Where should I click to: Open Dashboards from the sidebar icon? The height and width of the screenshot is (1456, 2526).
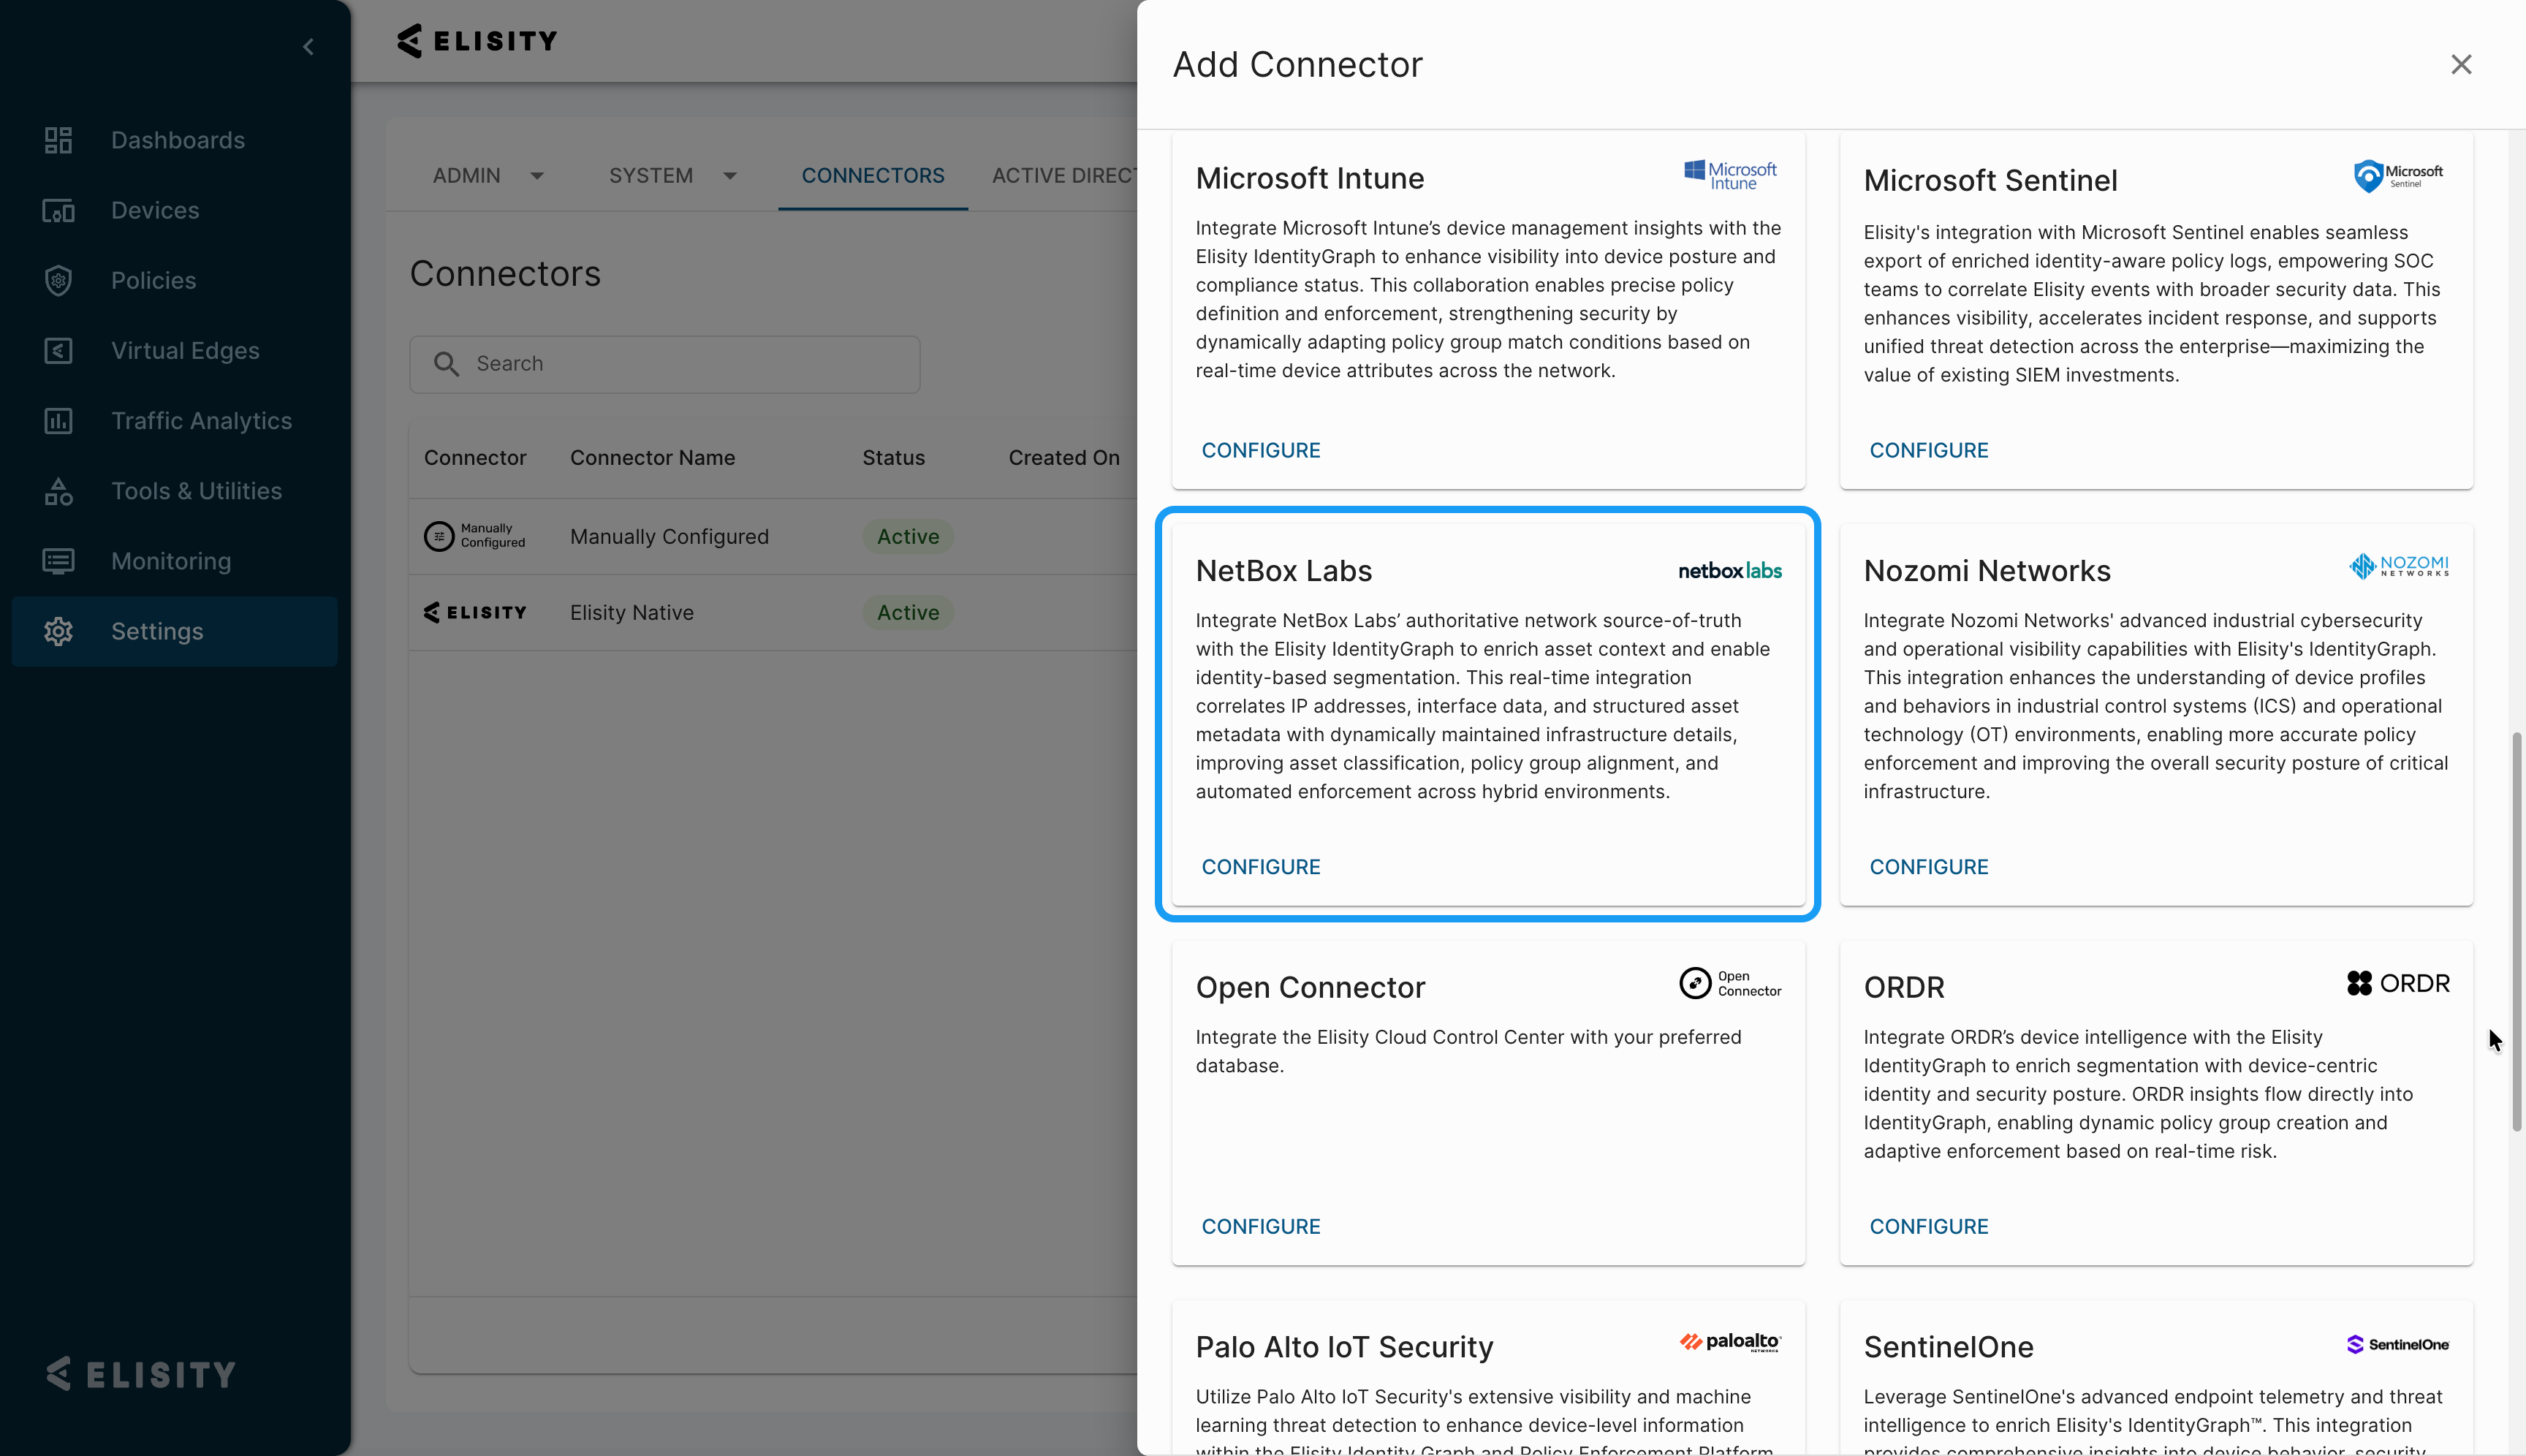[x=58, y=140]
